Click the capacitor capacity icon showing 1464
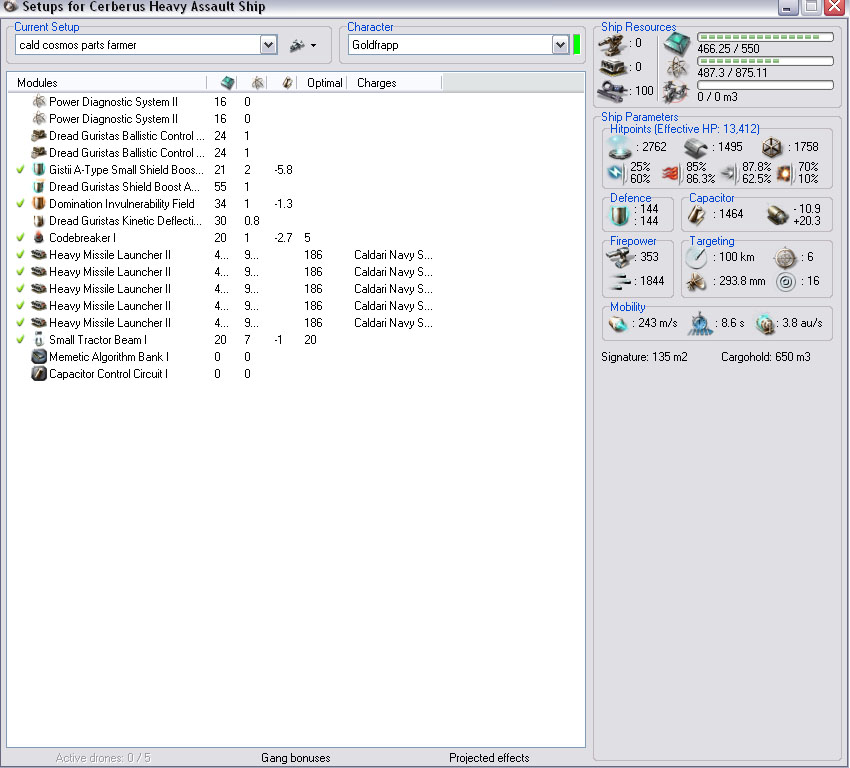Screen dimensions: 850x768 697,215
